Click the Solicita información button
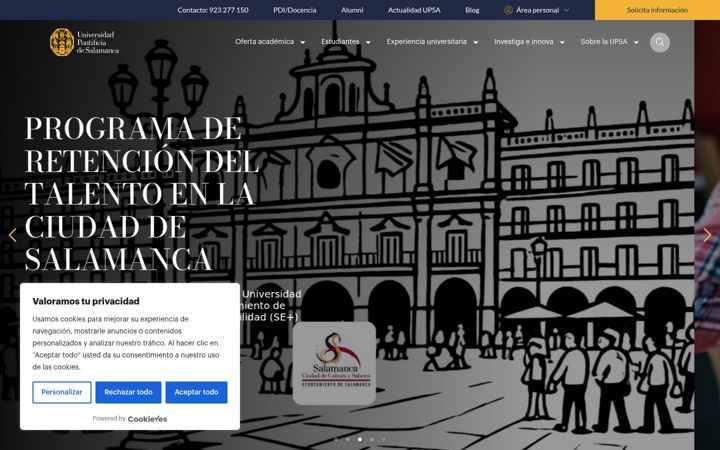Image resolution: width=720 pixels, height=450 pixels. [x=657, y=10]
